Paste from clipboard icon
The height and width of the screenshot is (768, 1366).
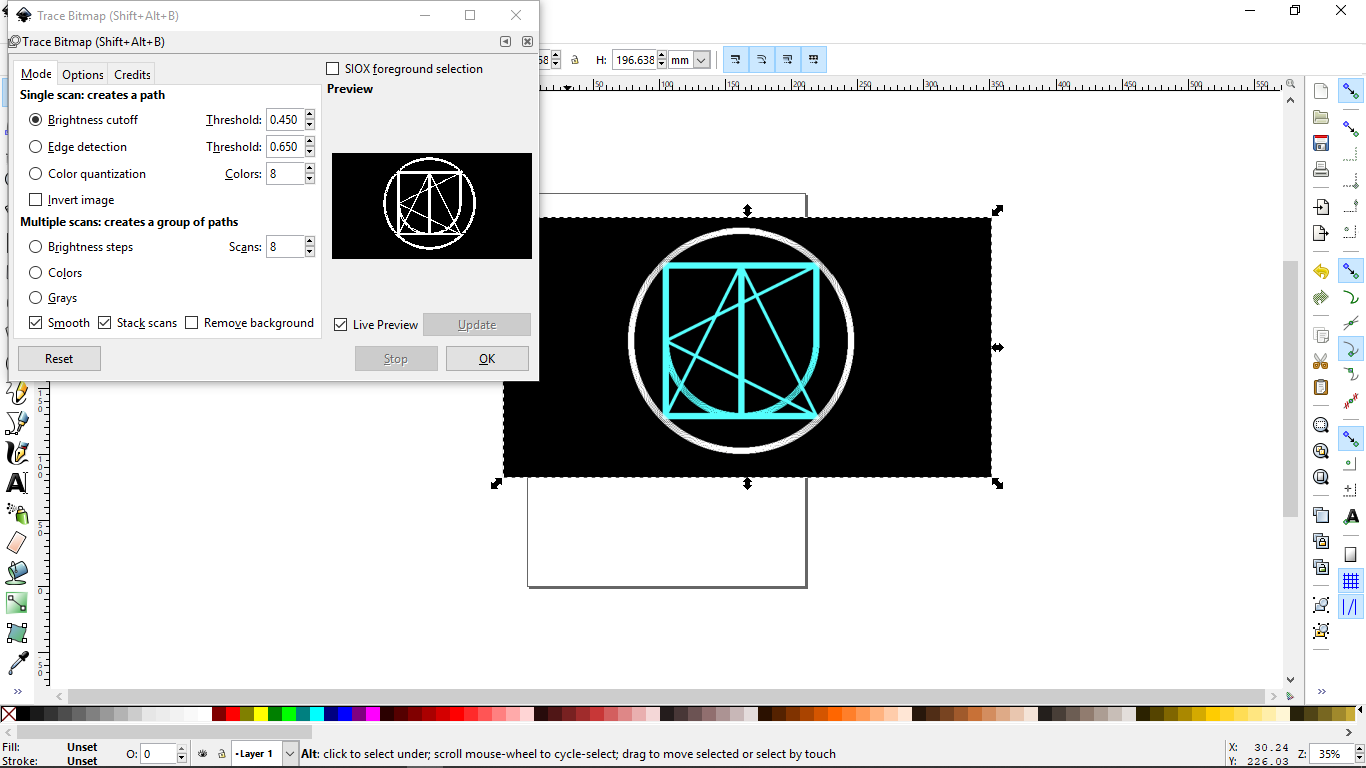tap(1321, 387)
